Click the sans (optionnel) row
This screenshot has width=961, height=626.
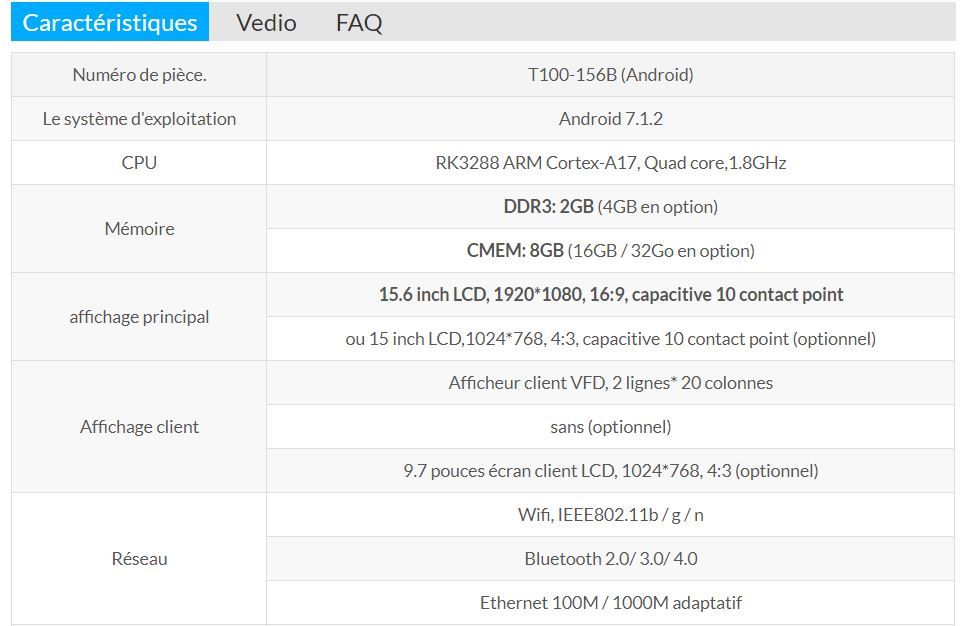point(610,427)
